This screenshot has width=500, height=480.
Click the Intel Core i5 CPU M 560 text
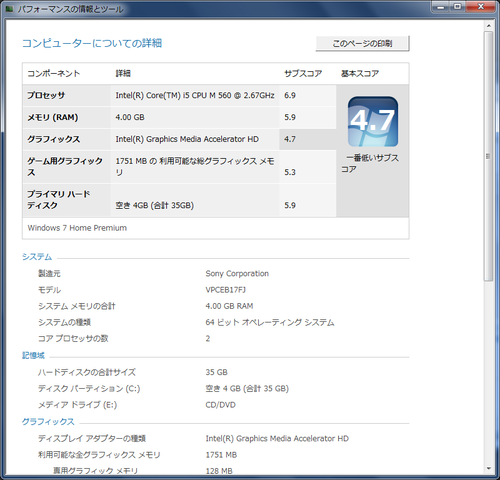[x=195, y=95]
